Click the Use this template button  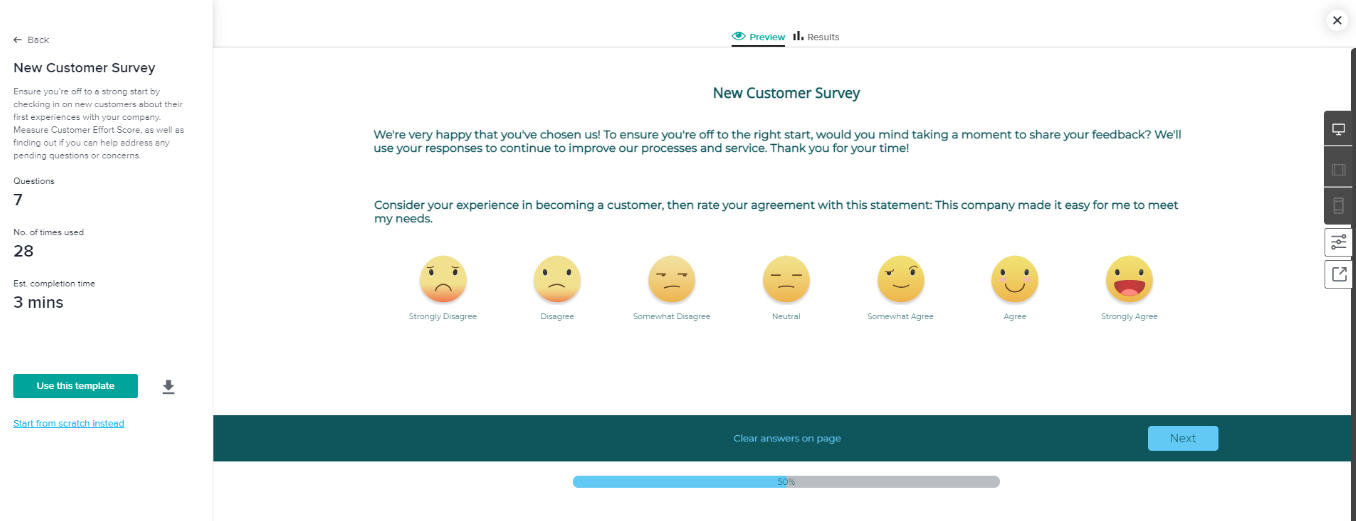click(x=75, y=386)
